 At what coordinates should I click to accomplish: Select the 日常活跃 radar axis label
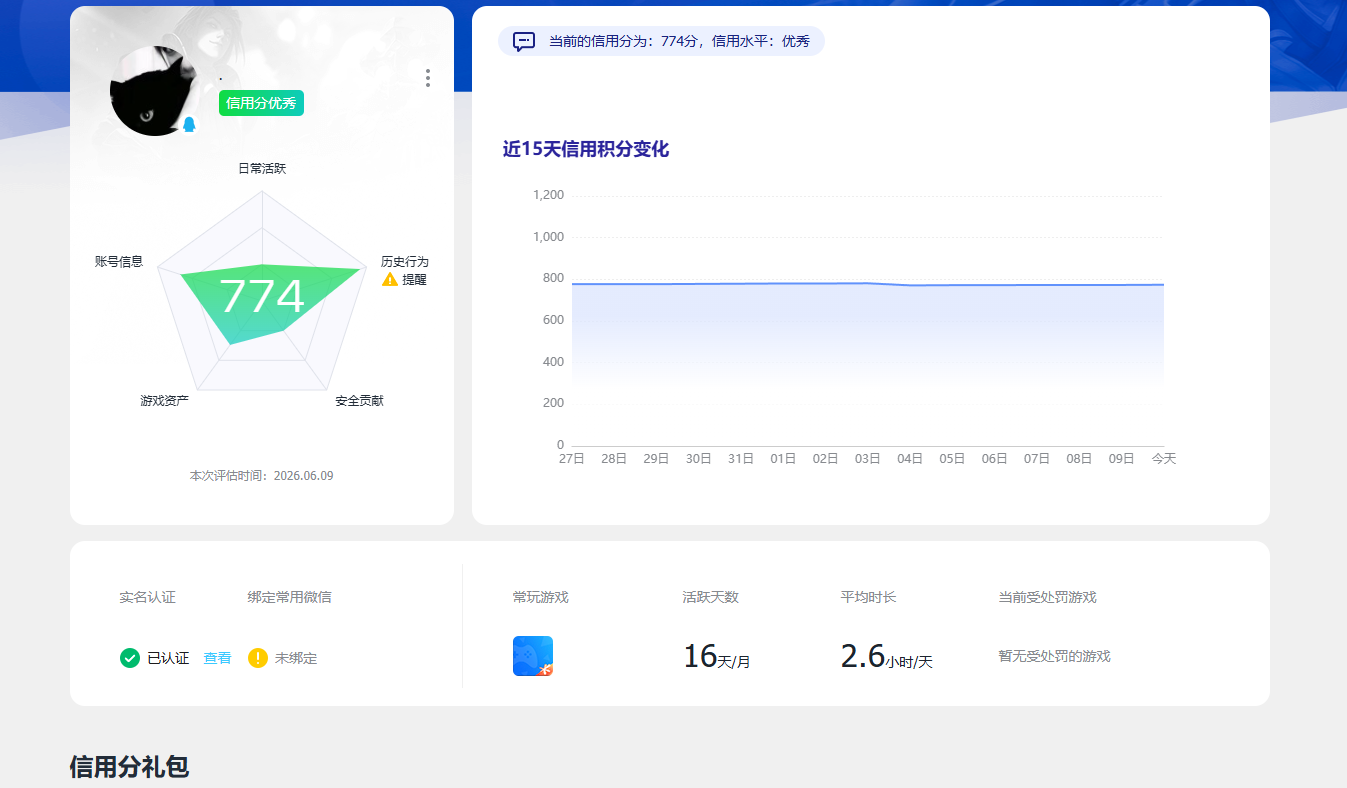pos(262,169)
